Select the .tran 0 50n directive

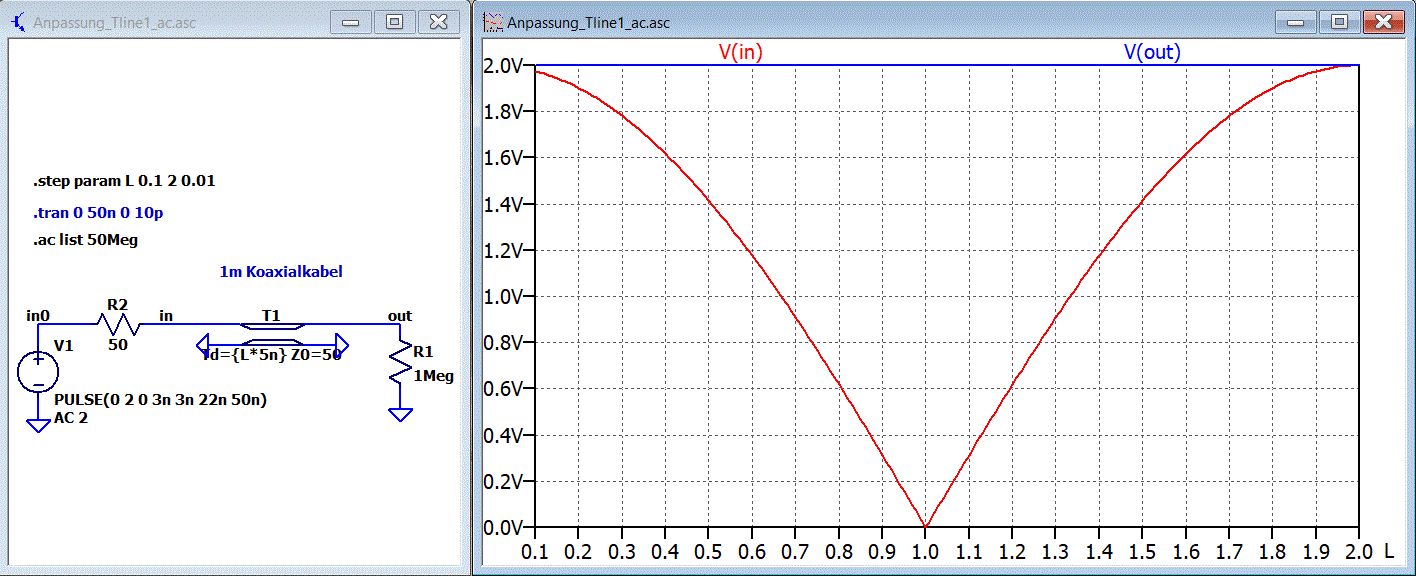96,213
